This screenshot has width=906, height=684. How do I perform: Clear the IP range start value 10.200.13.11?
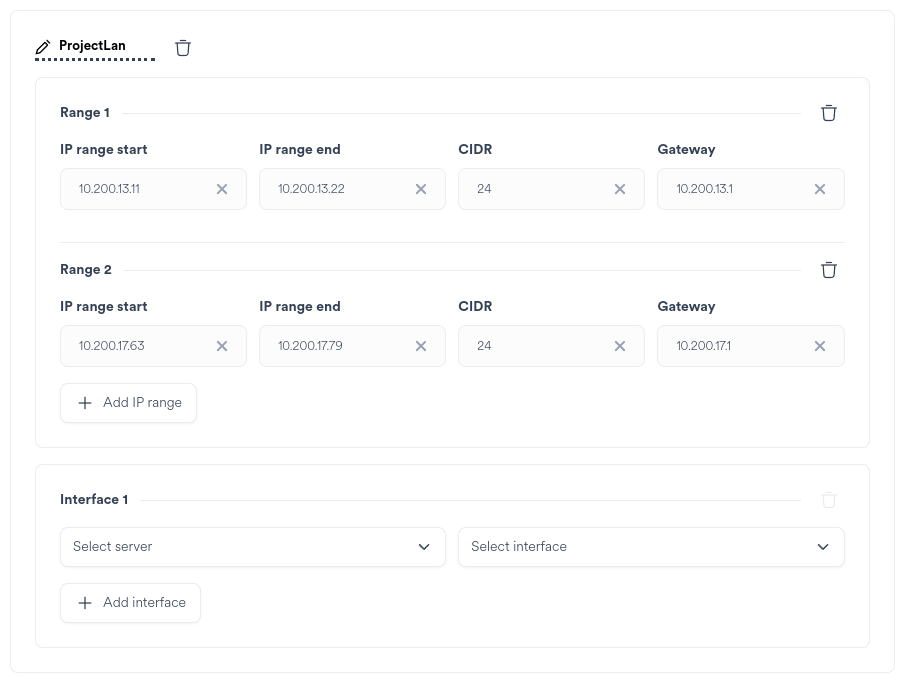click(222, 189)
